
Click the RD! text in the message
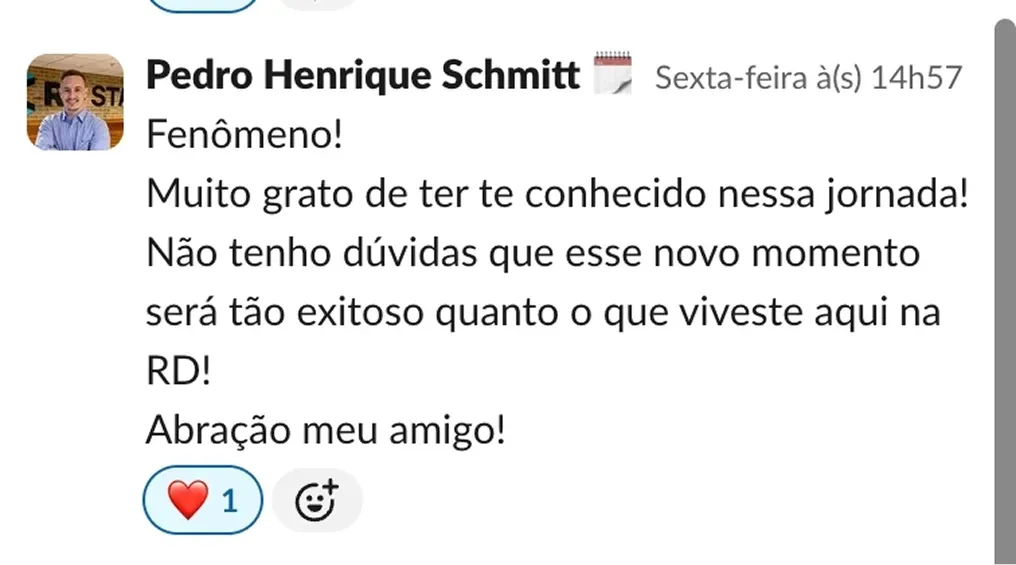(179, 371)
